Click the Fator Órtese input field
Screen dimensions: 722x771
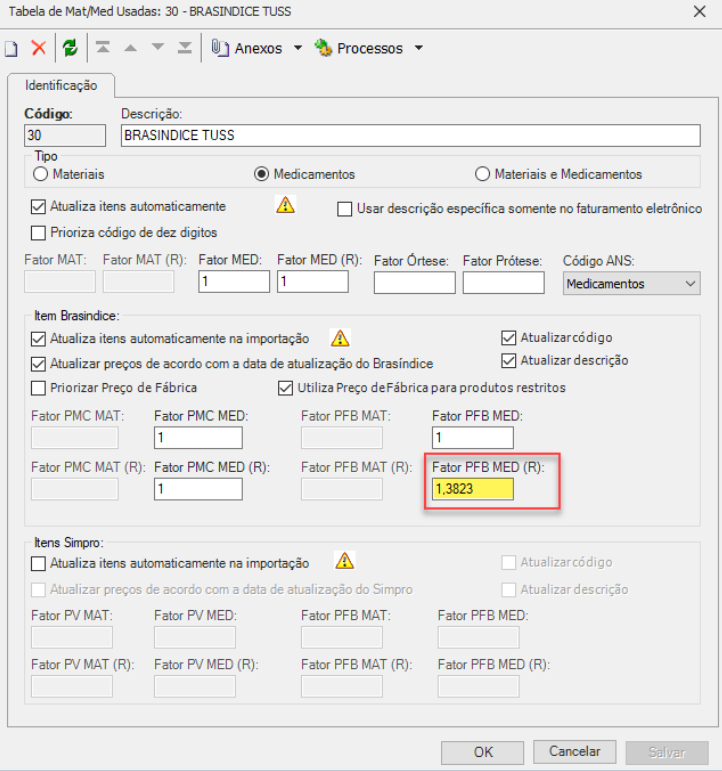415,283
